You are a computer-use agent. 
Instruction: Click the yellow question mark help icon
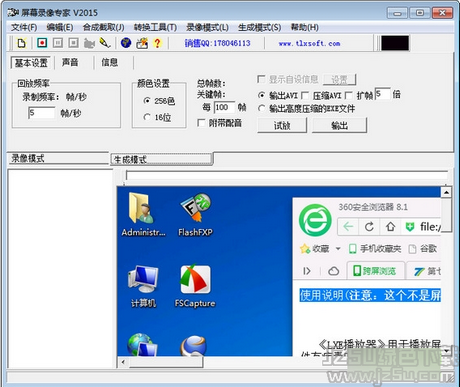157,43
